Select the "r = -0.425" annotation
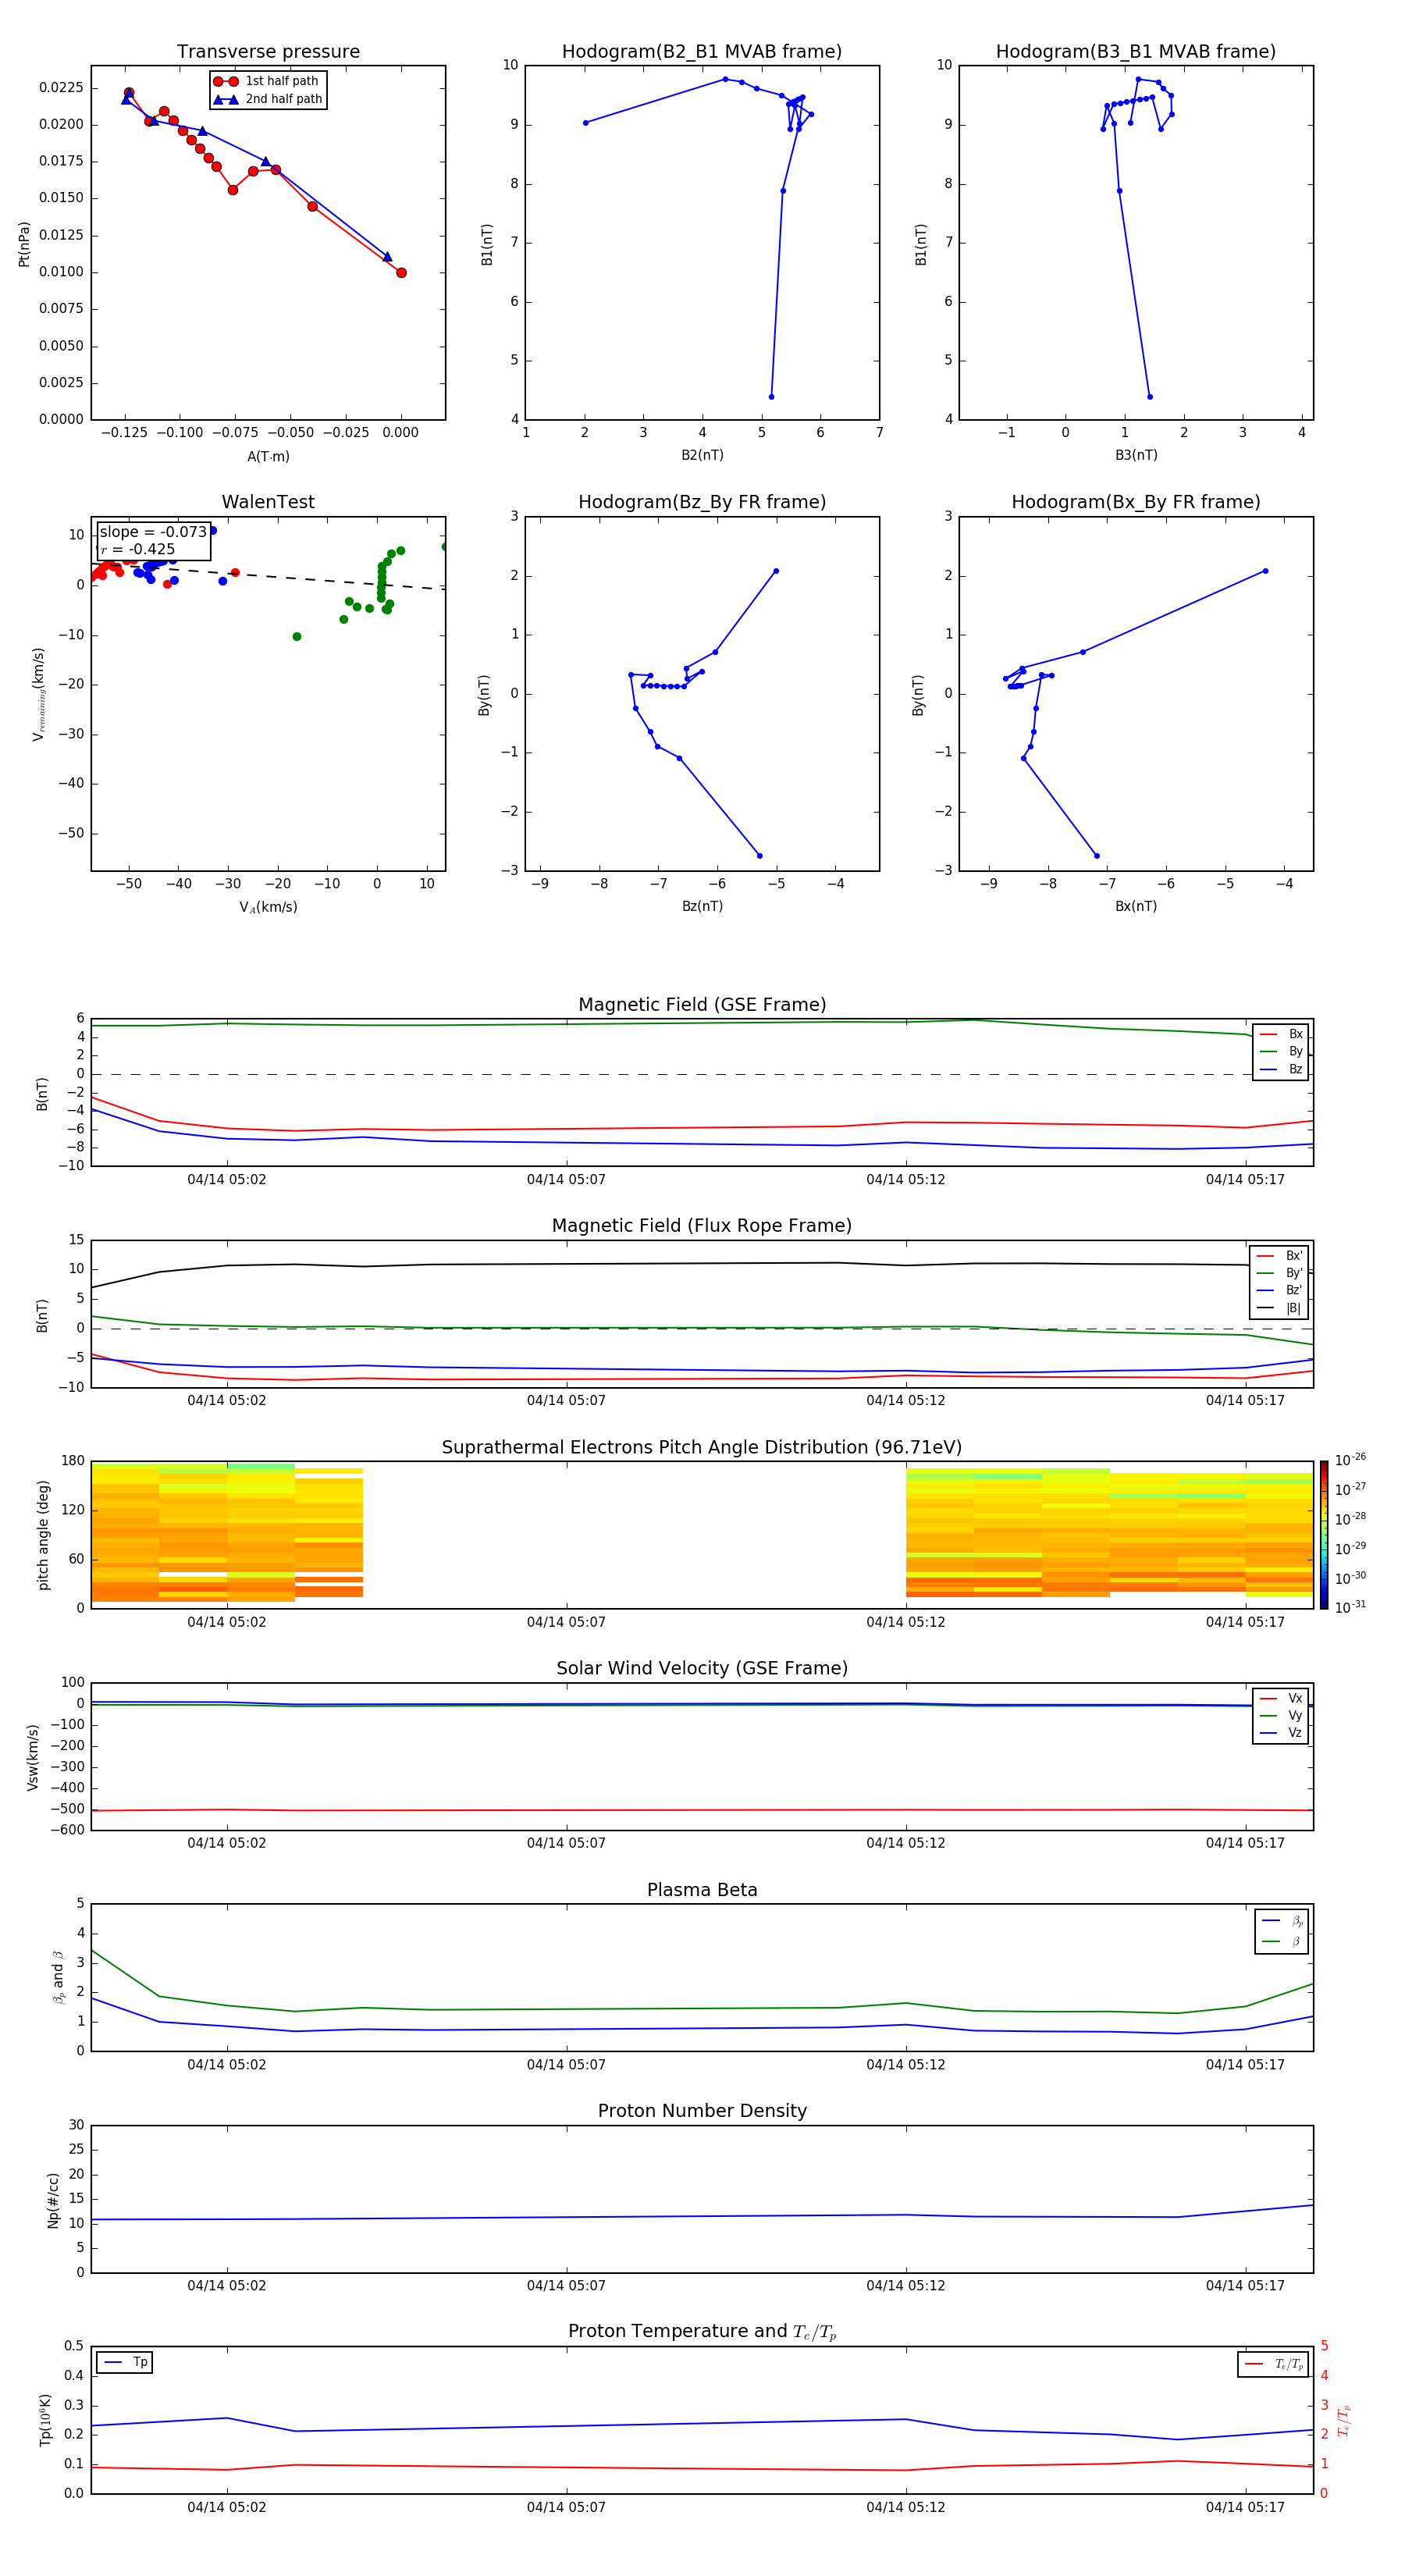Viewport: 1405px width, 2576px height. tap(138, 549)
